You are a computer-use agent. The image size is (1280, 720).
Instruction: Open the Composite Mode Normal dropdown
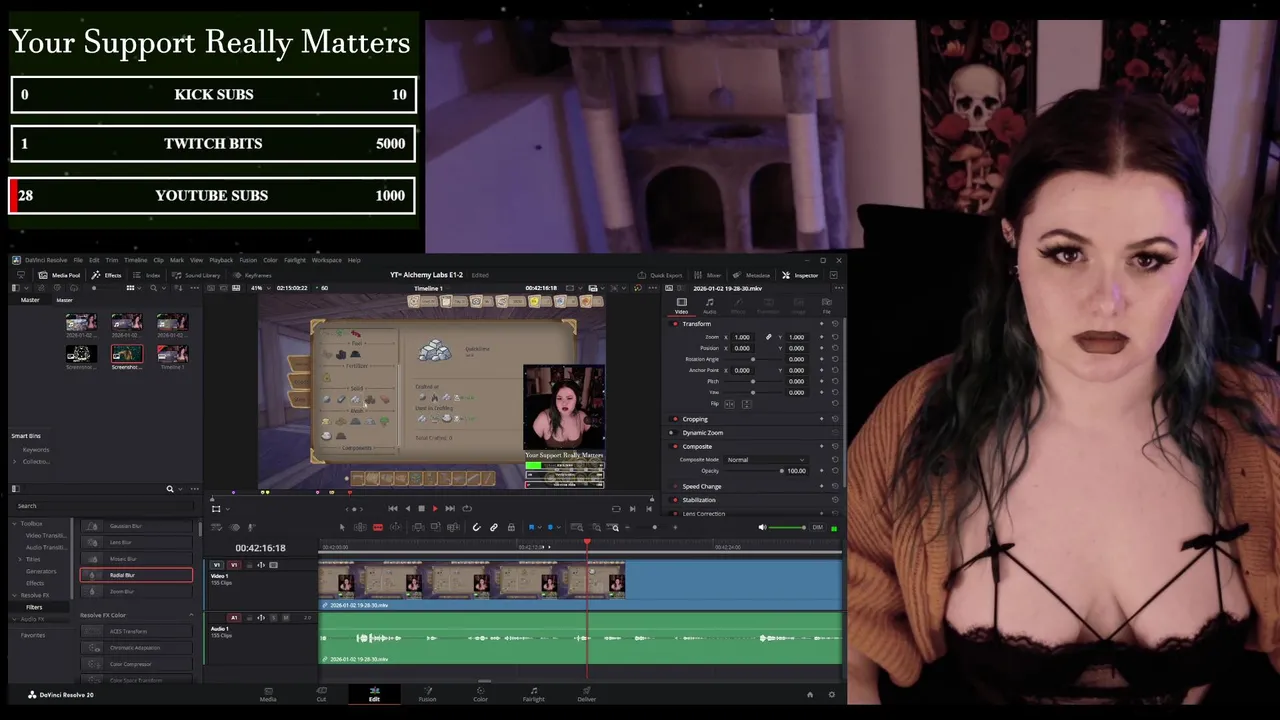[766, 460]
